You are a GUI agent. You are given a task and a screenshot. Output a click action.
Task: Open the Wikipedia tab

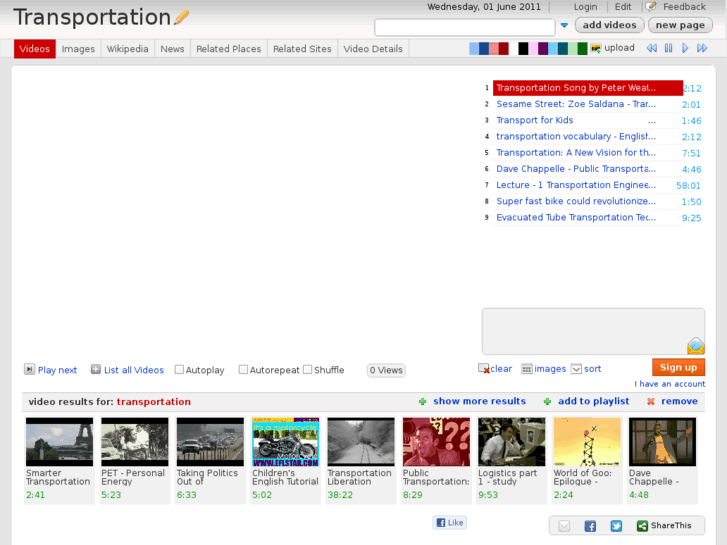(128, 49)
